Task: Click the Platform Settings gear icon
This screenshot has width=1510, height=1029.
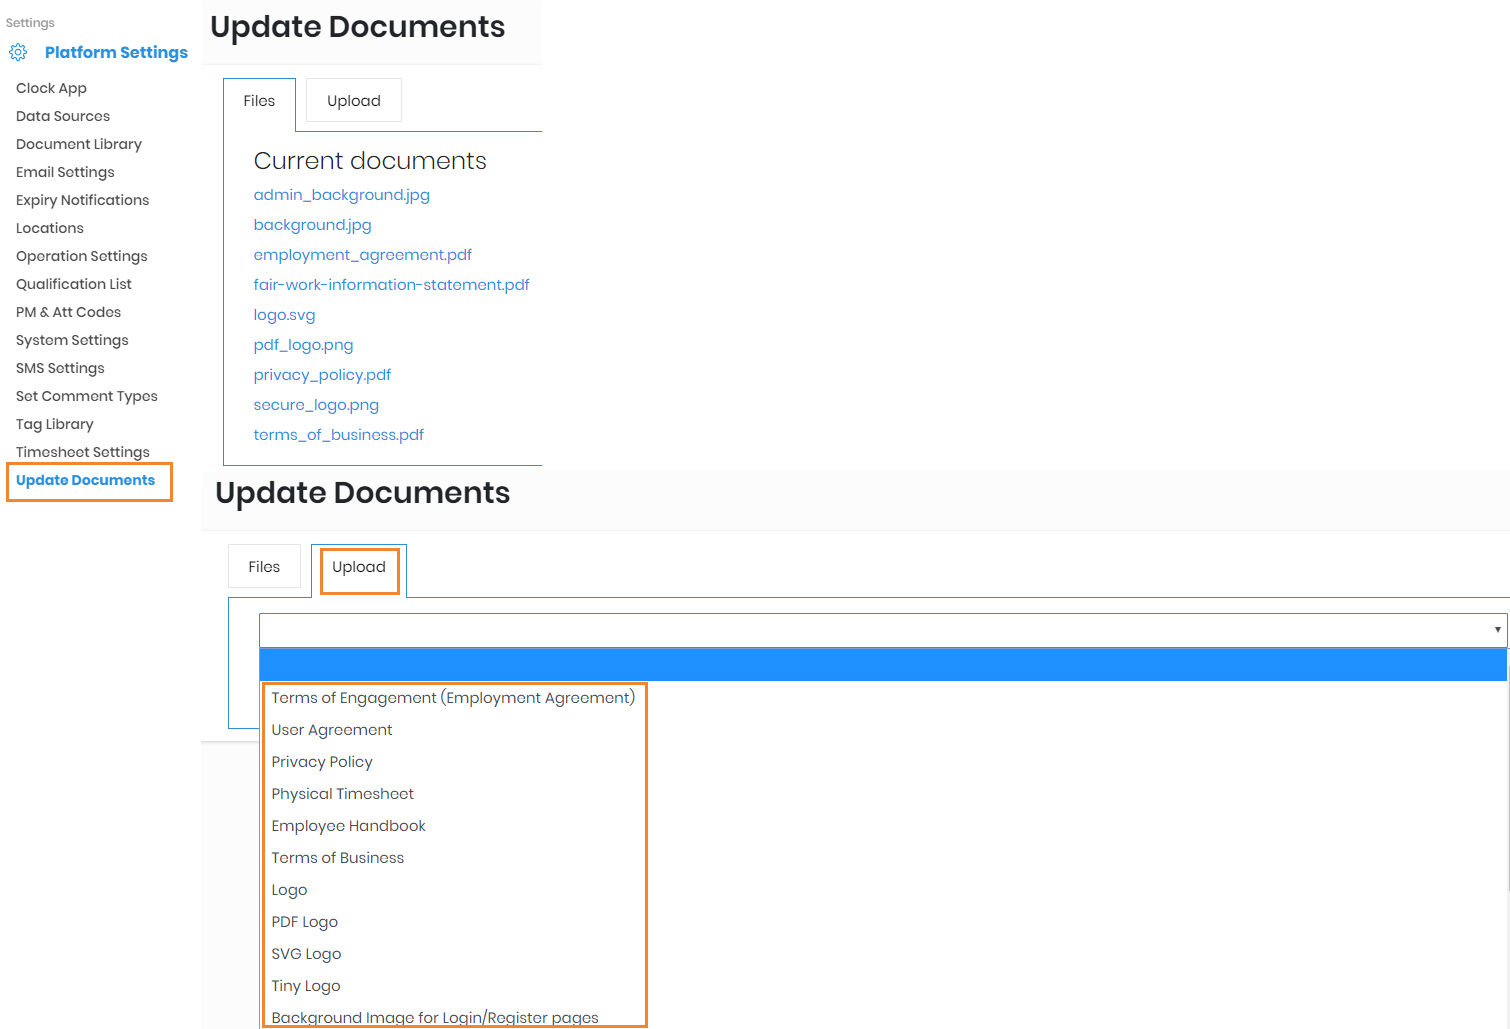Action: click(18, 53)
